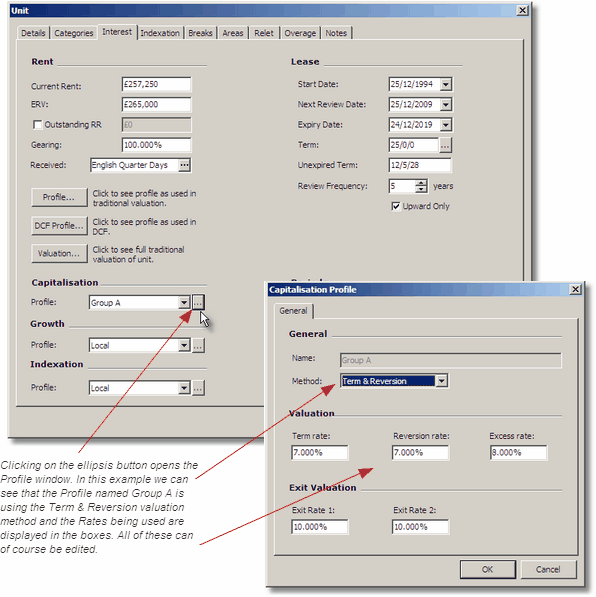The width and height of the screenshot is (596, 597).
Task: Switch to the Breaks tab
Action: [200, 33]
